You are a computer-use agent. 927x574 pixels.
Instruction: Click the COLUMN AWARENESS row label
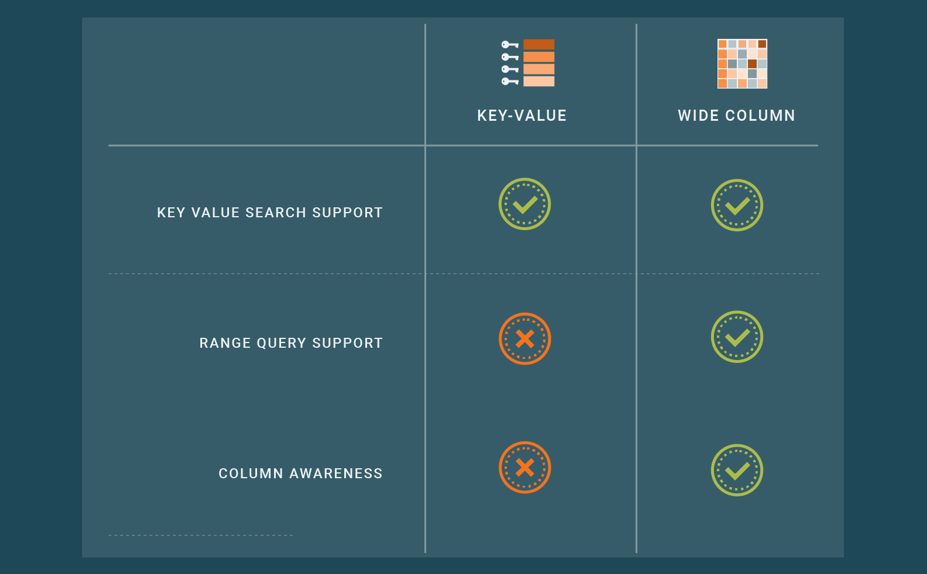coord(301,474)
